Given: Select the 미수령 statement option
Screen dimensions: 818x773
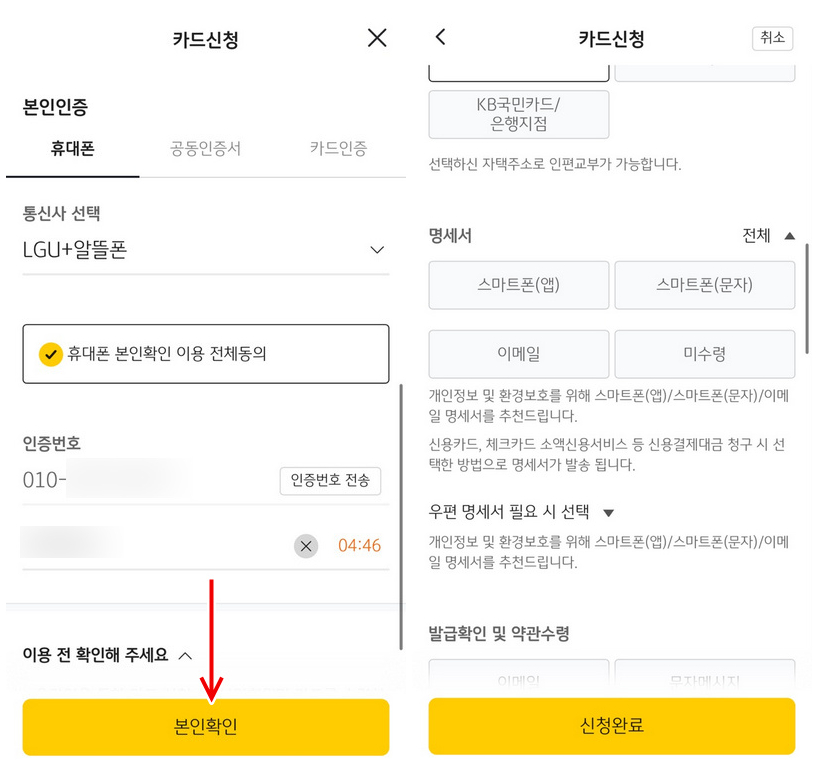Looking at the screenshot, I should pyautogui.click(x=703, y=354).
